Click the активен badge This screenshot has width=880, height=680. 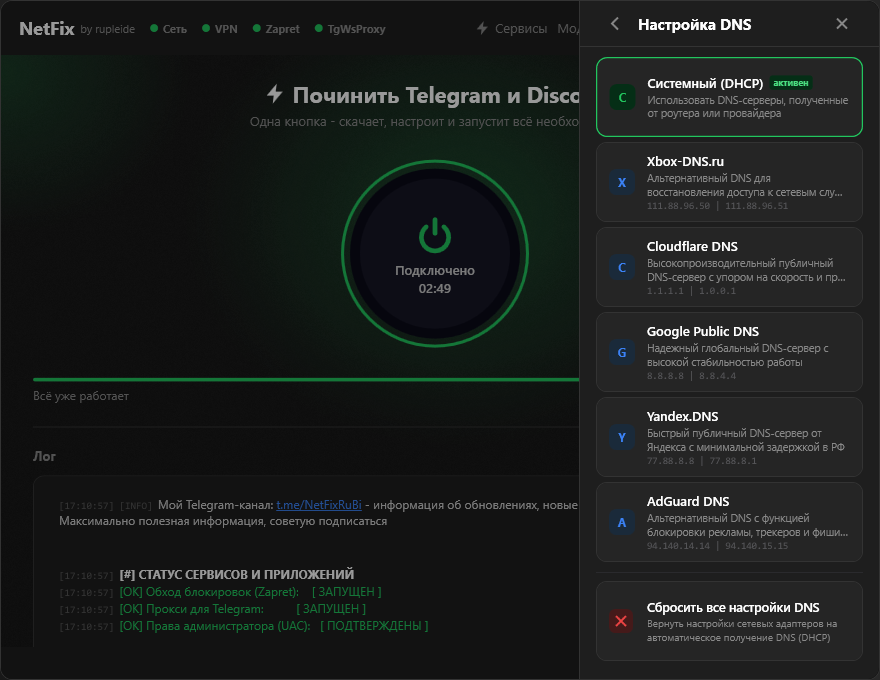pyautogui.click(x=791, y=83)
